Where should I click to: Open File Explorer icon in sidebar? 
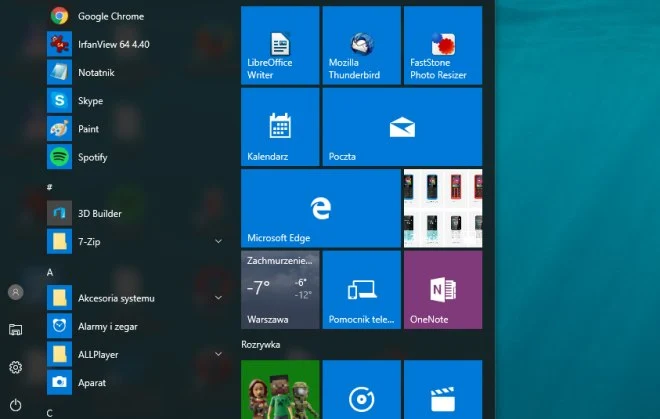[16, 330]
